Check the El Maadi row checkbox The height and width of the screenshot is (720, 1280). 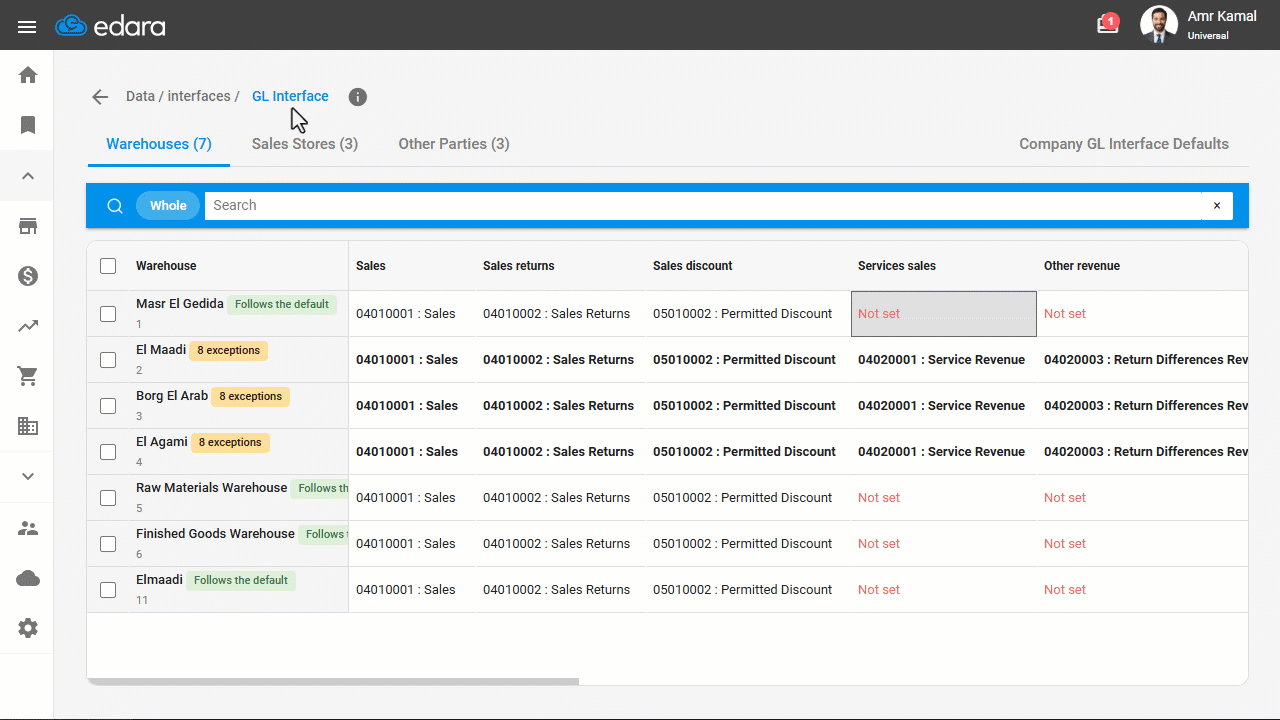[x=108, y=360]
